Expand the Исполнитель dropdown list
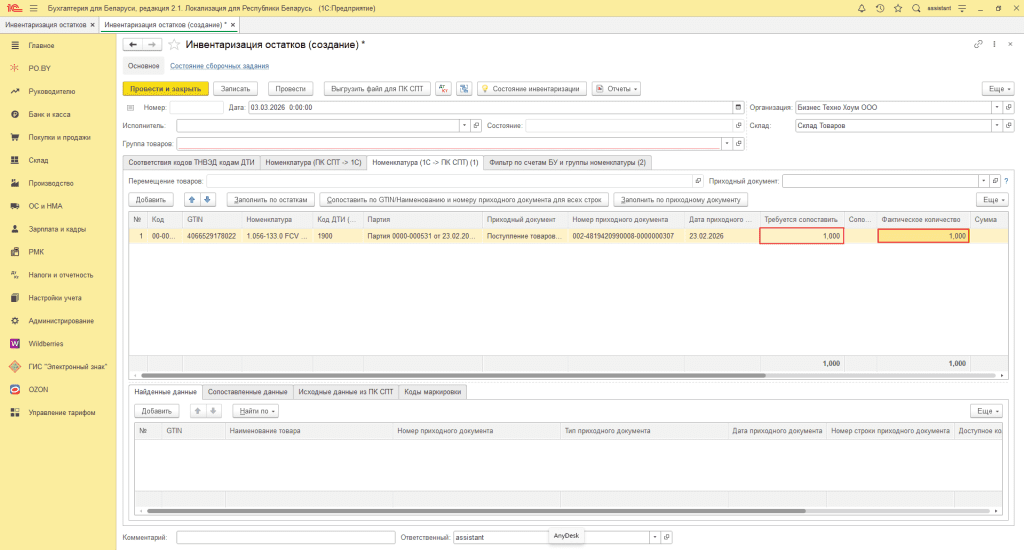The height and width of the screenshot is (550, 1024). tap(464, 126)
